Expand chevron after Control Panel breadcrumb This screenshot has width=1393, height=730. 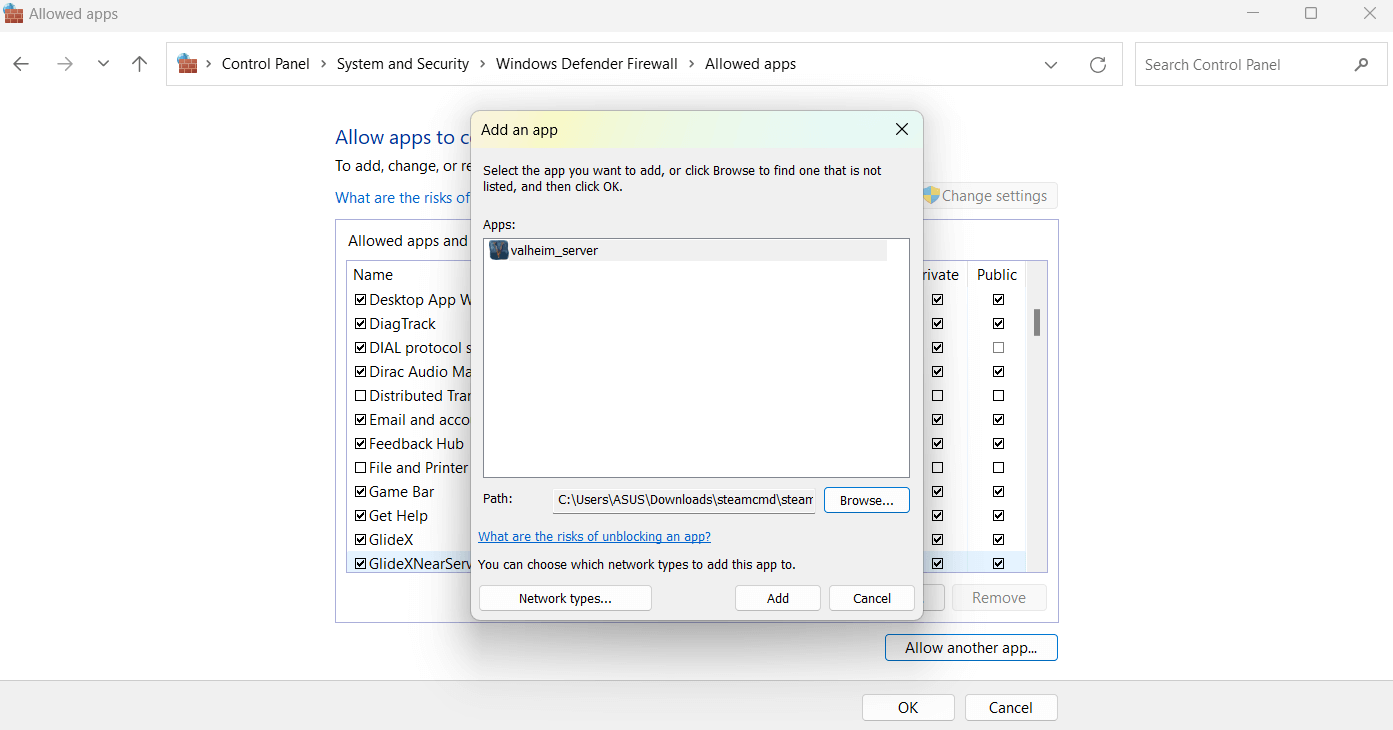pyautogui.click(x=323, y=64)
